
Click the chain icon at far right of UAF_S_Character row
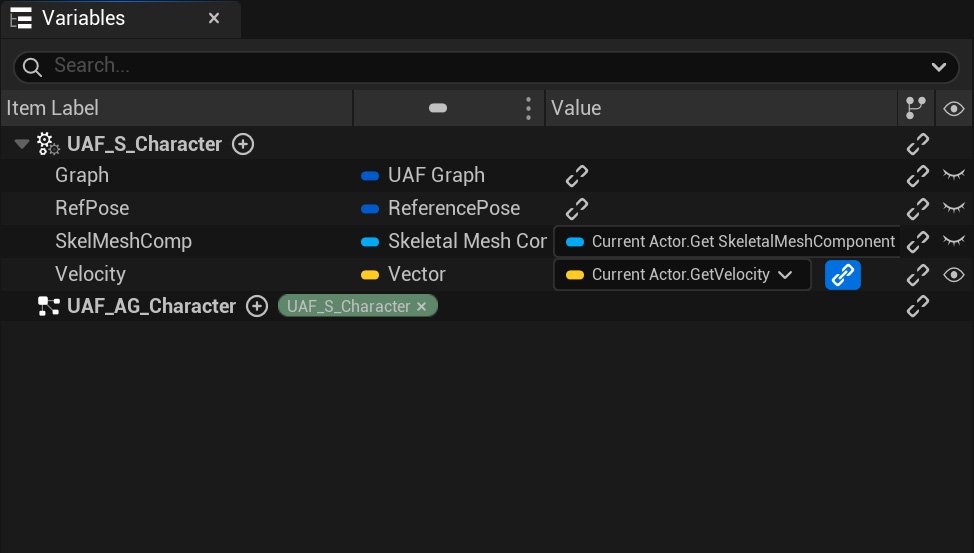[917, 144]
